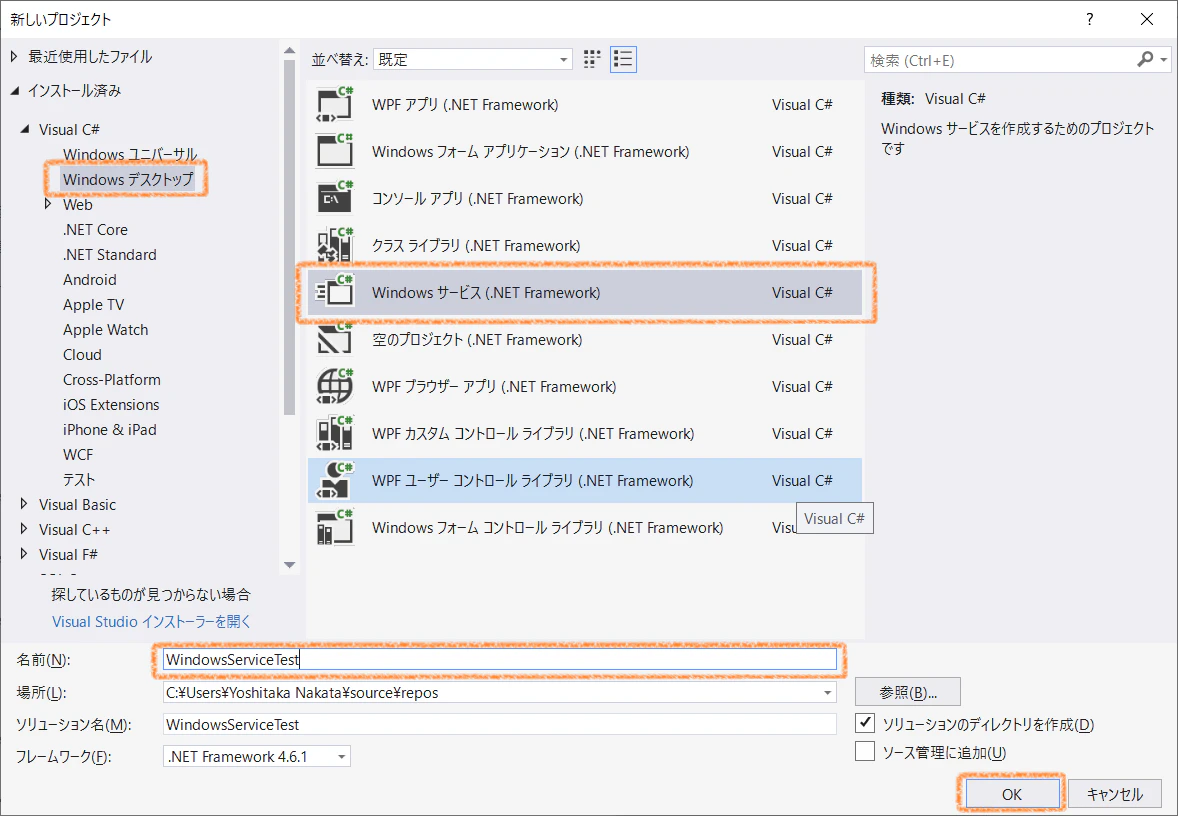Select the Windows フォーム アプリケーション template icon

click(x=334, y=151)
